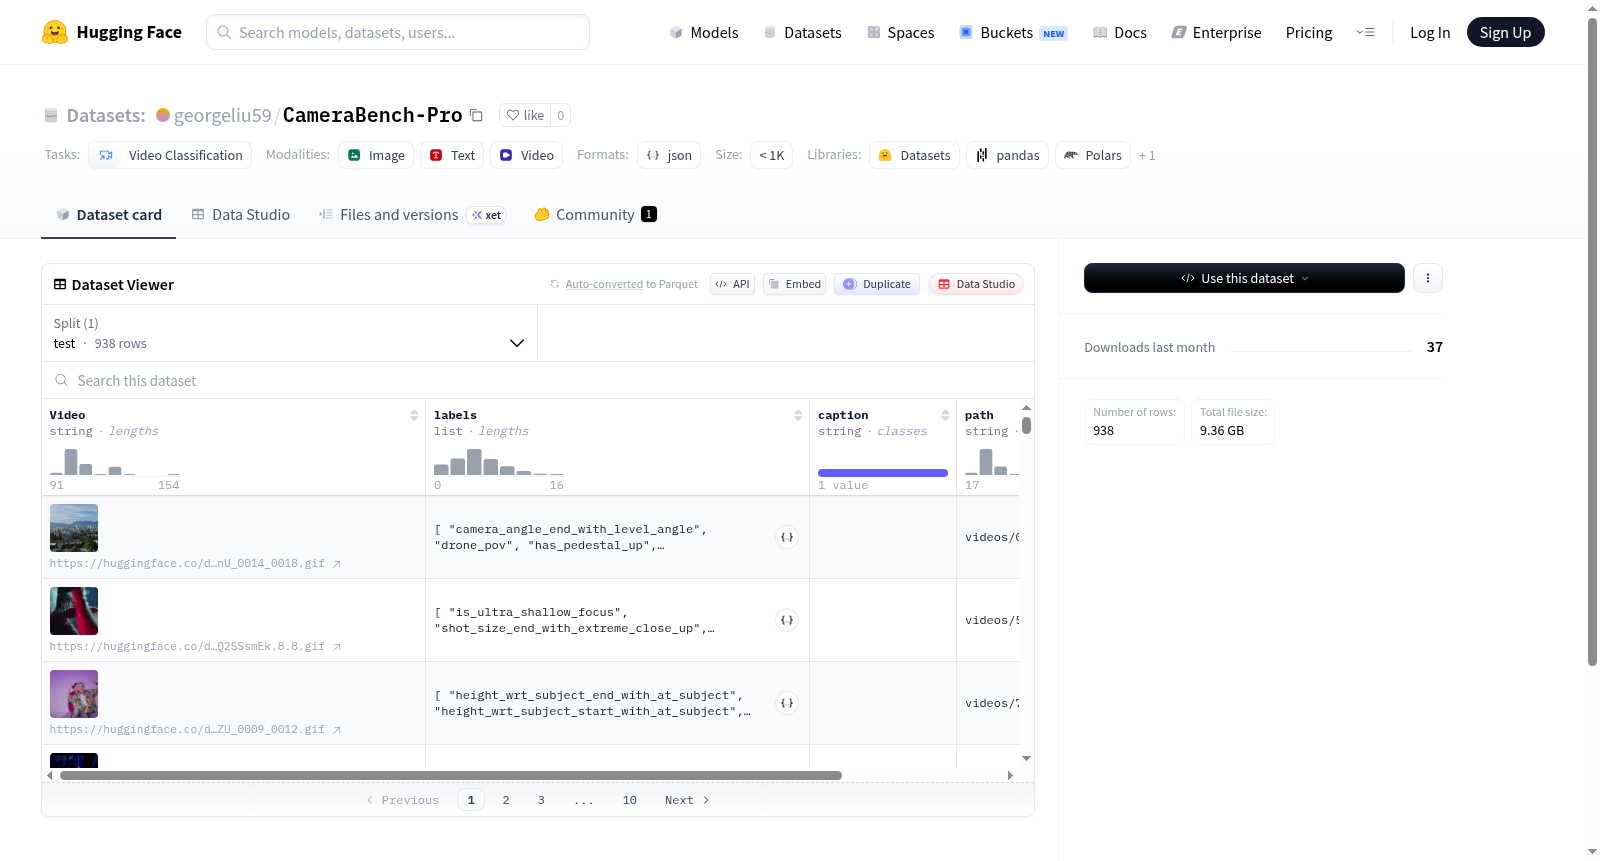Viewport: 1600px width, 861px height.
Task: Click the page vertical scrollbar
Action: point(1593,340)
